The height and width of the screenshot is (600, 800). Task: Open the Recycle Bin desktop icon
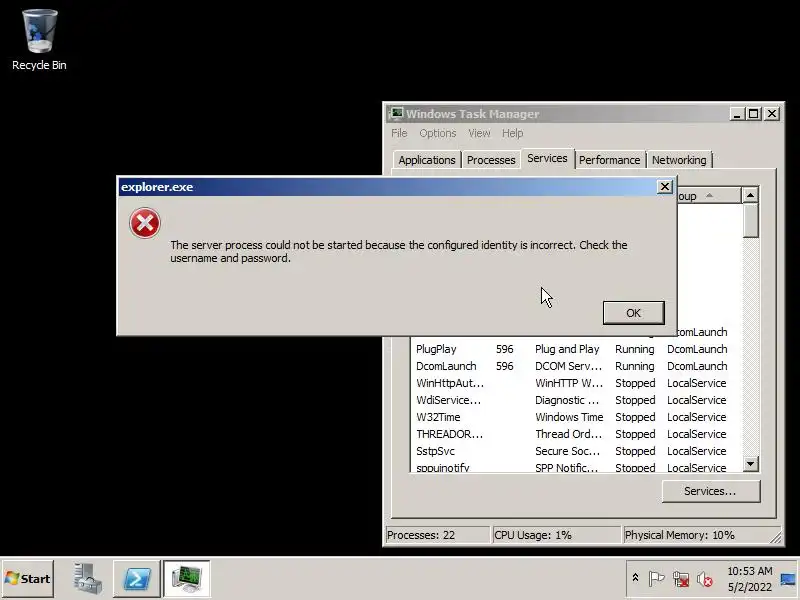click(39, 40)
